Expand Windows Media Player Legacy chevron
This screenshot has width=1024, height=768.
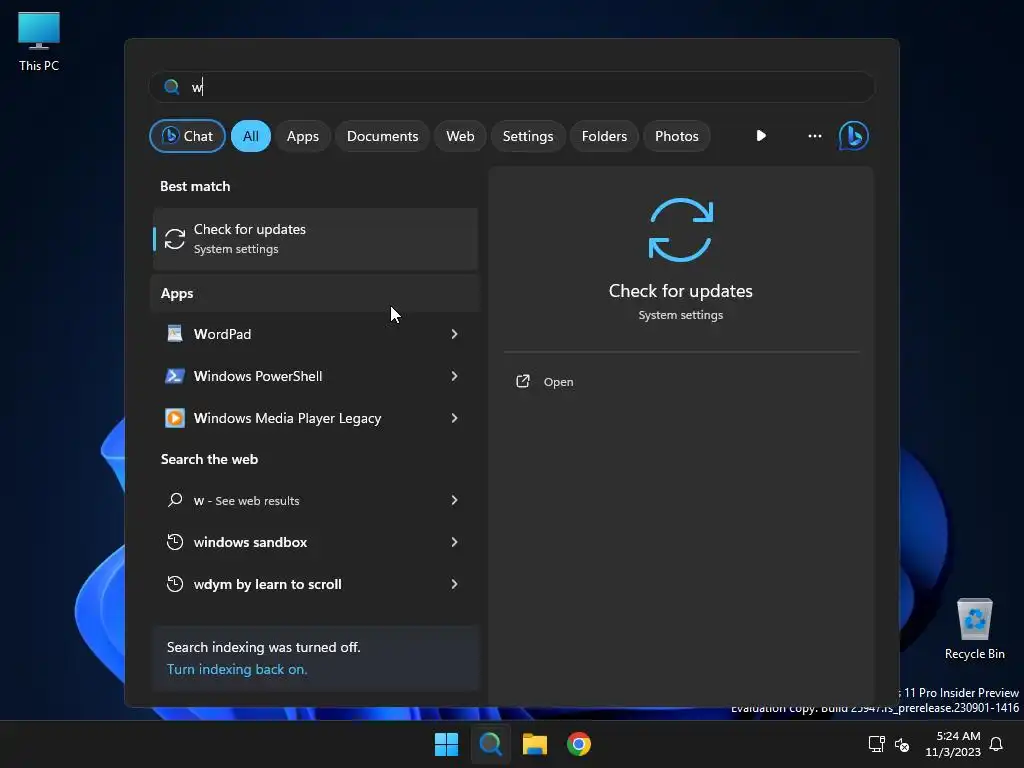pos(455,418)
